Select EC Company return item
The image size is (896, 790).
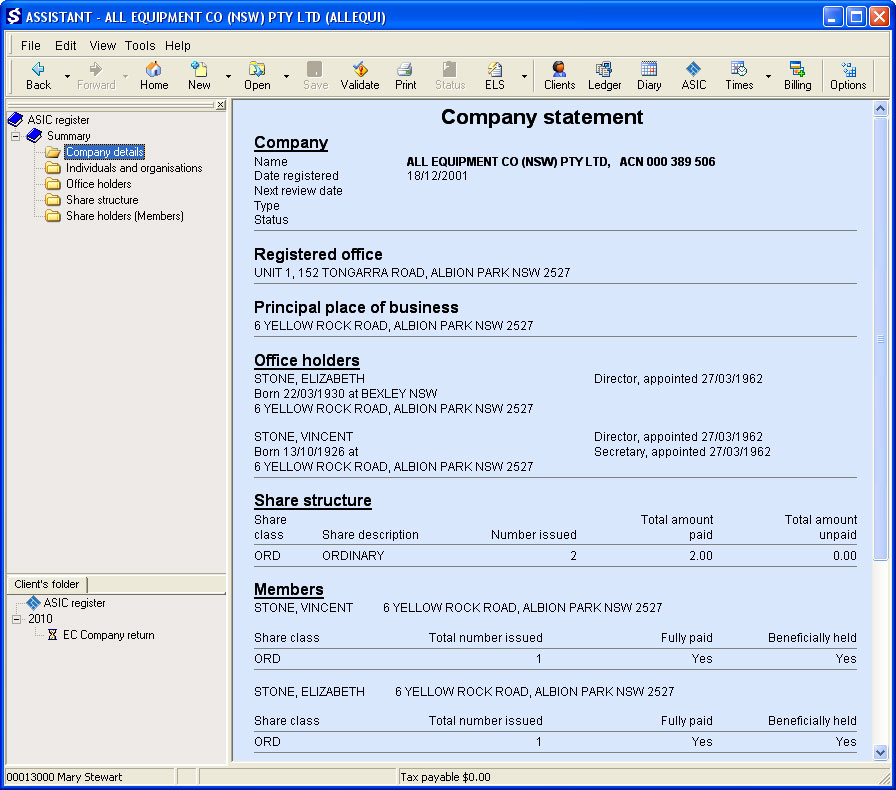(x=109, y=635)
